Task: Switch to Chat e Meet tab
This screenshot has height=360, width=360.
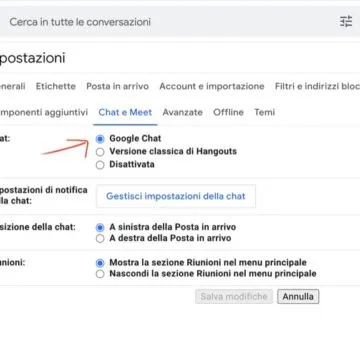Action: point(125,112)
